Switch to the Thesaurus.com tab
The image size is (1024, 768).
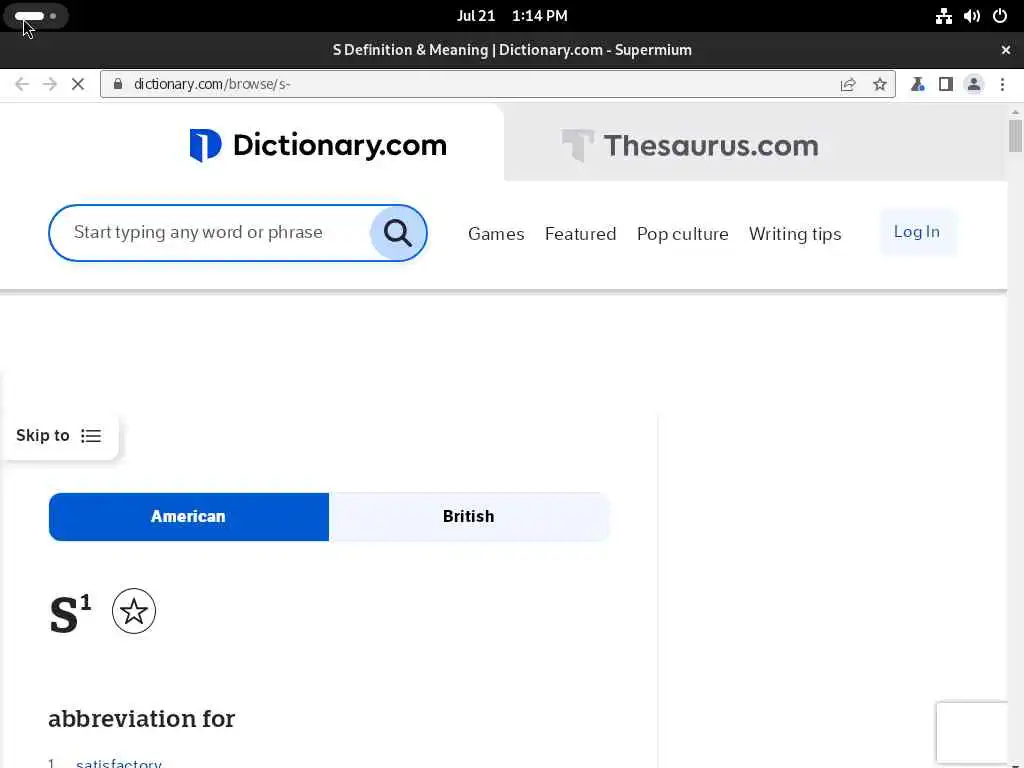pyautogui.click(x=690, y=145)
